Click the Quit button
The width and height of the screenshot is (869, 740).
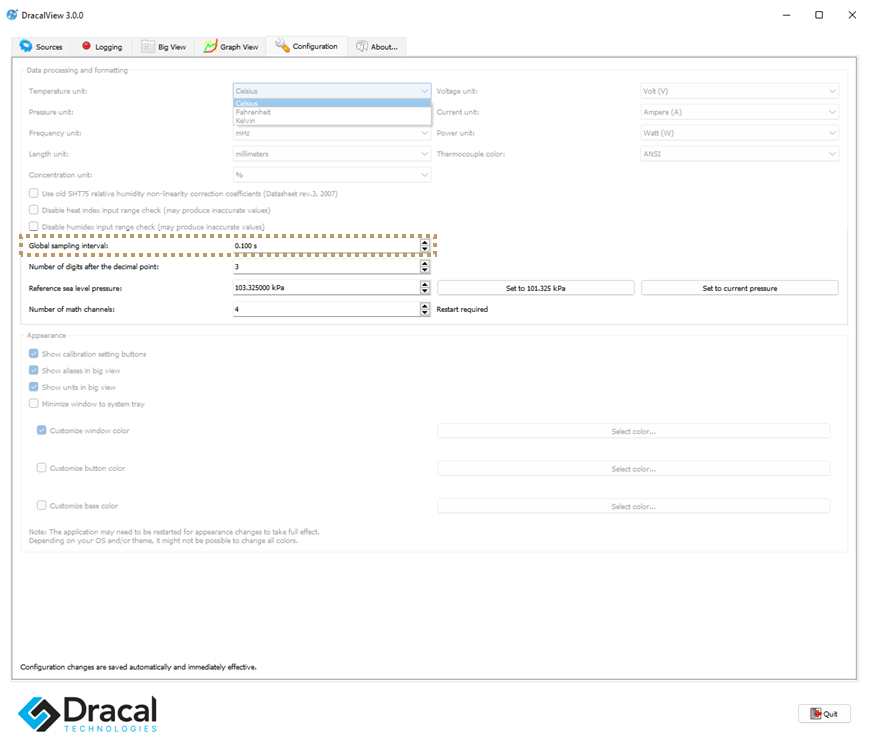click(x=824, y=714)
